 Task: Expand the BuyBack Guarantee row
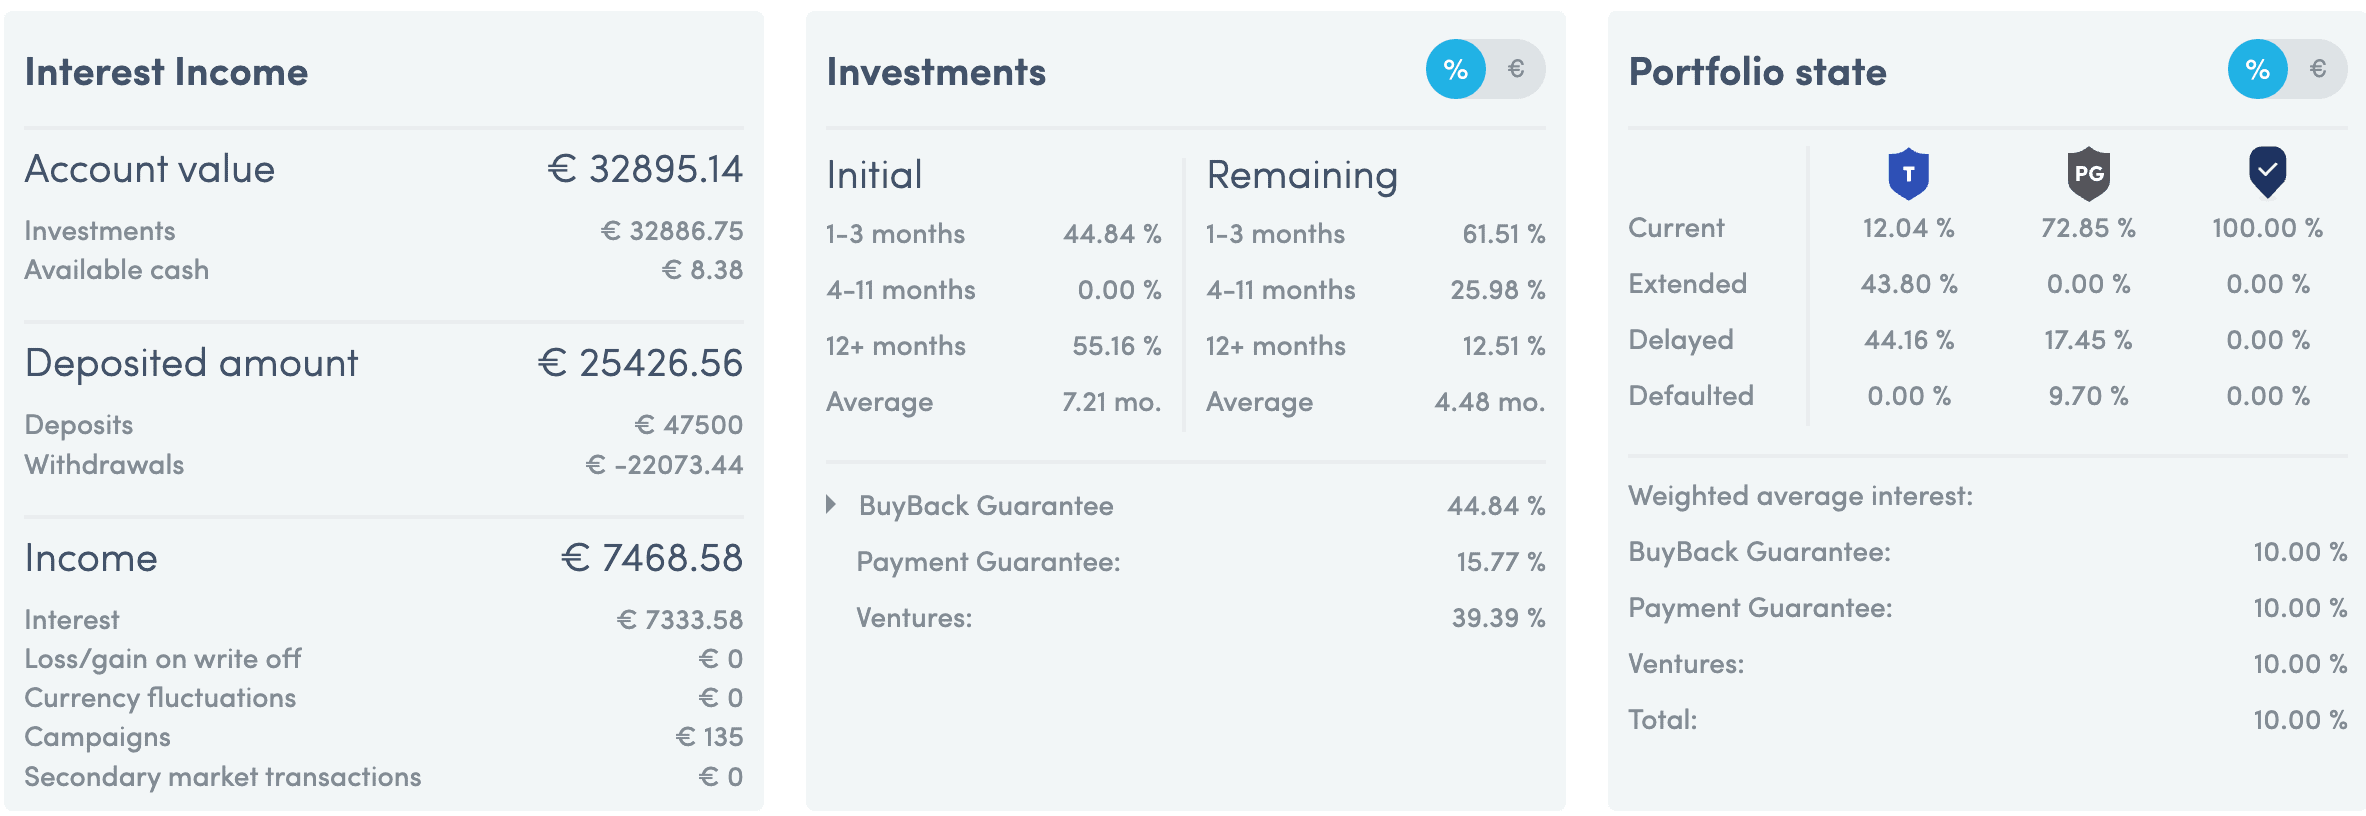831,505
